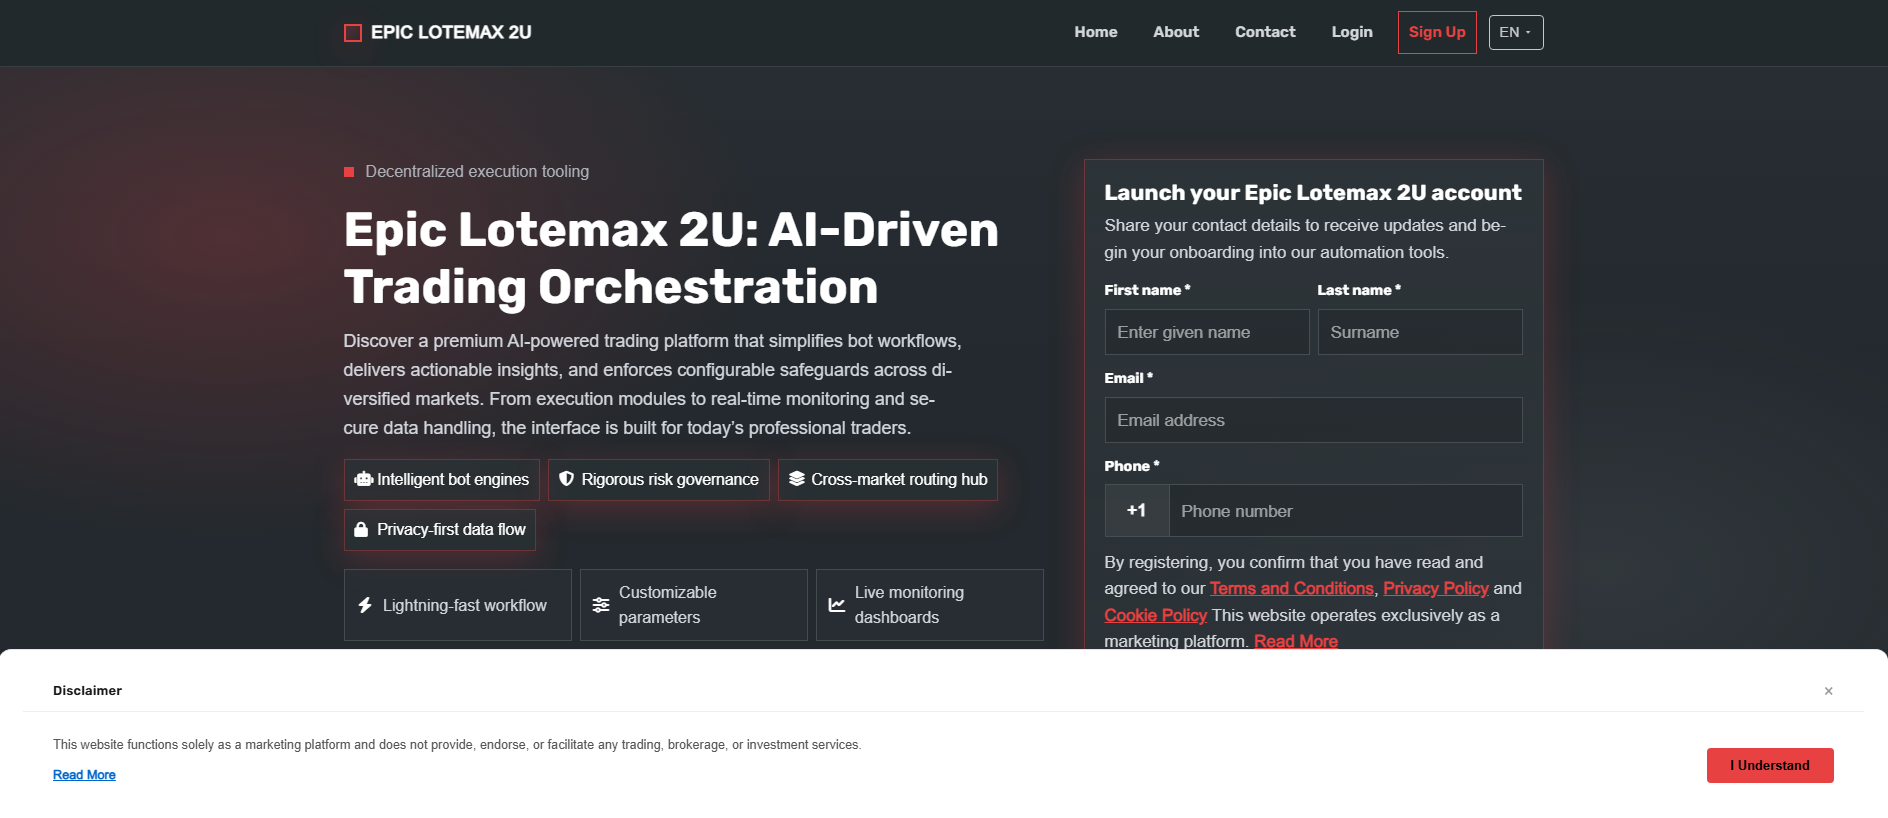The height and width of the screenshot is (818, 1888).
Task: Click the Decentralized execution tooling label
Action: [477, 171]
